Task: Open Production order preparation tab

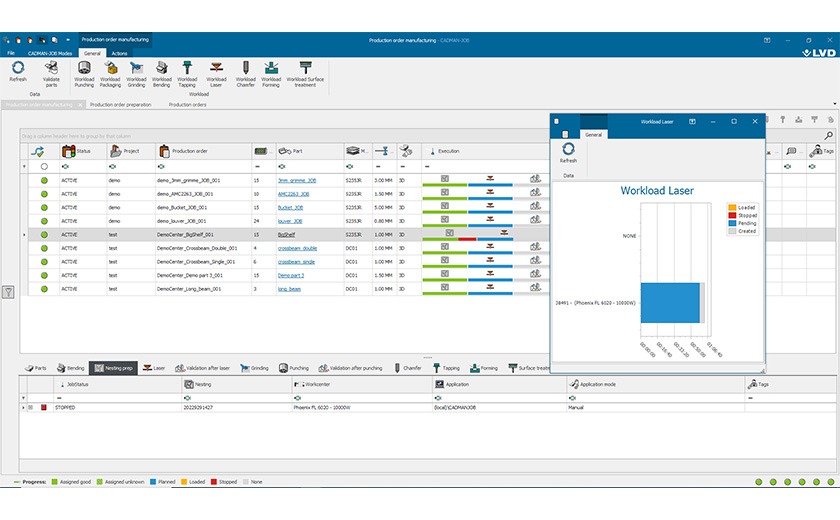Action: pos(121,104)
